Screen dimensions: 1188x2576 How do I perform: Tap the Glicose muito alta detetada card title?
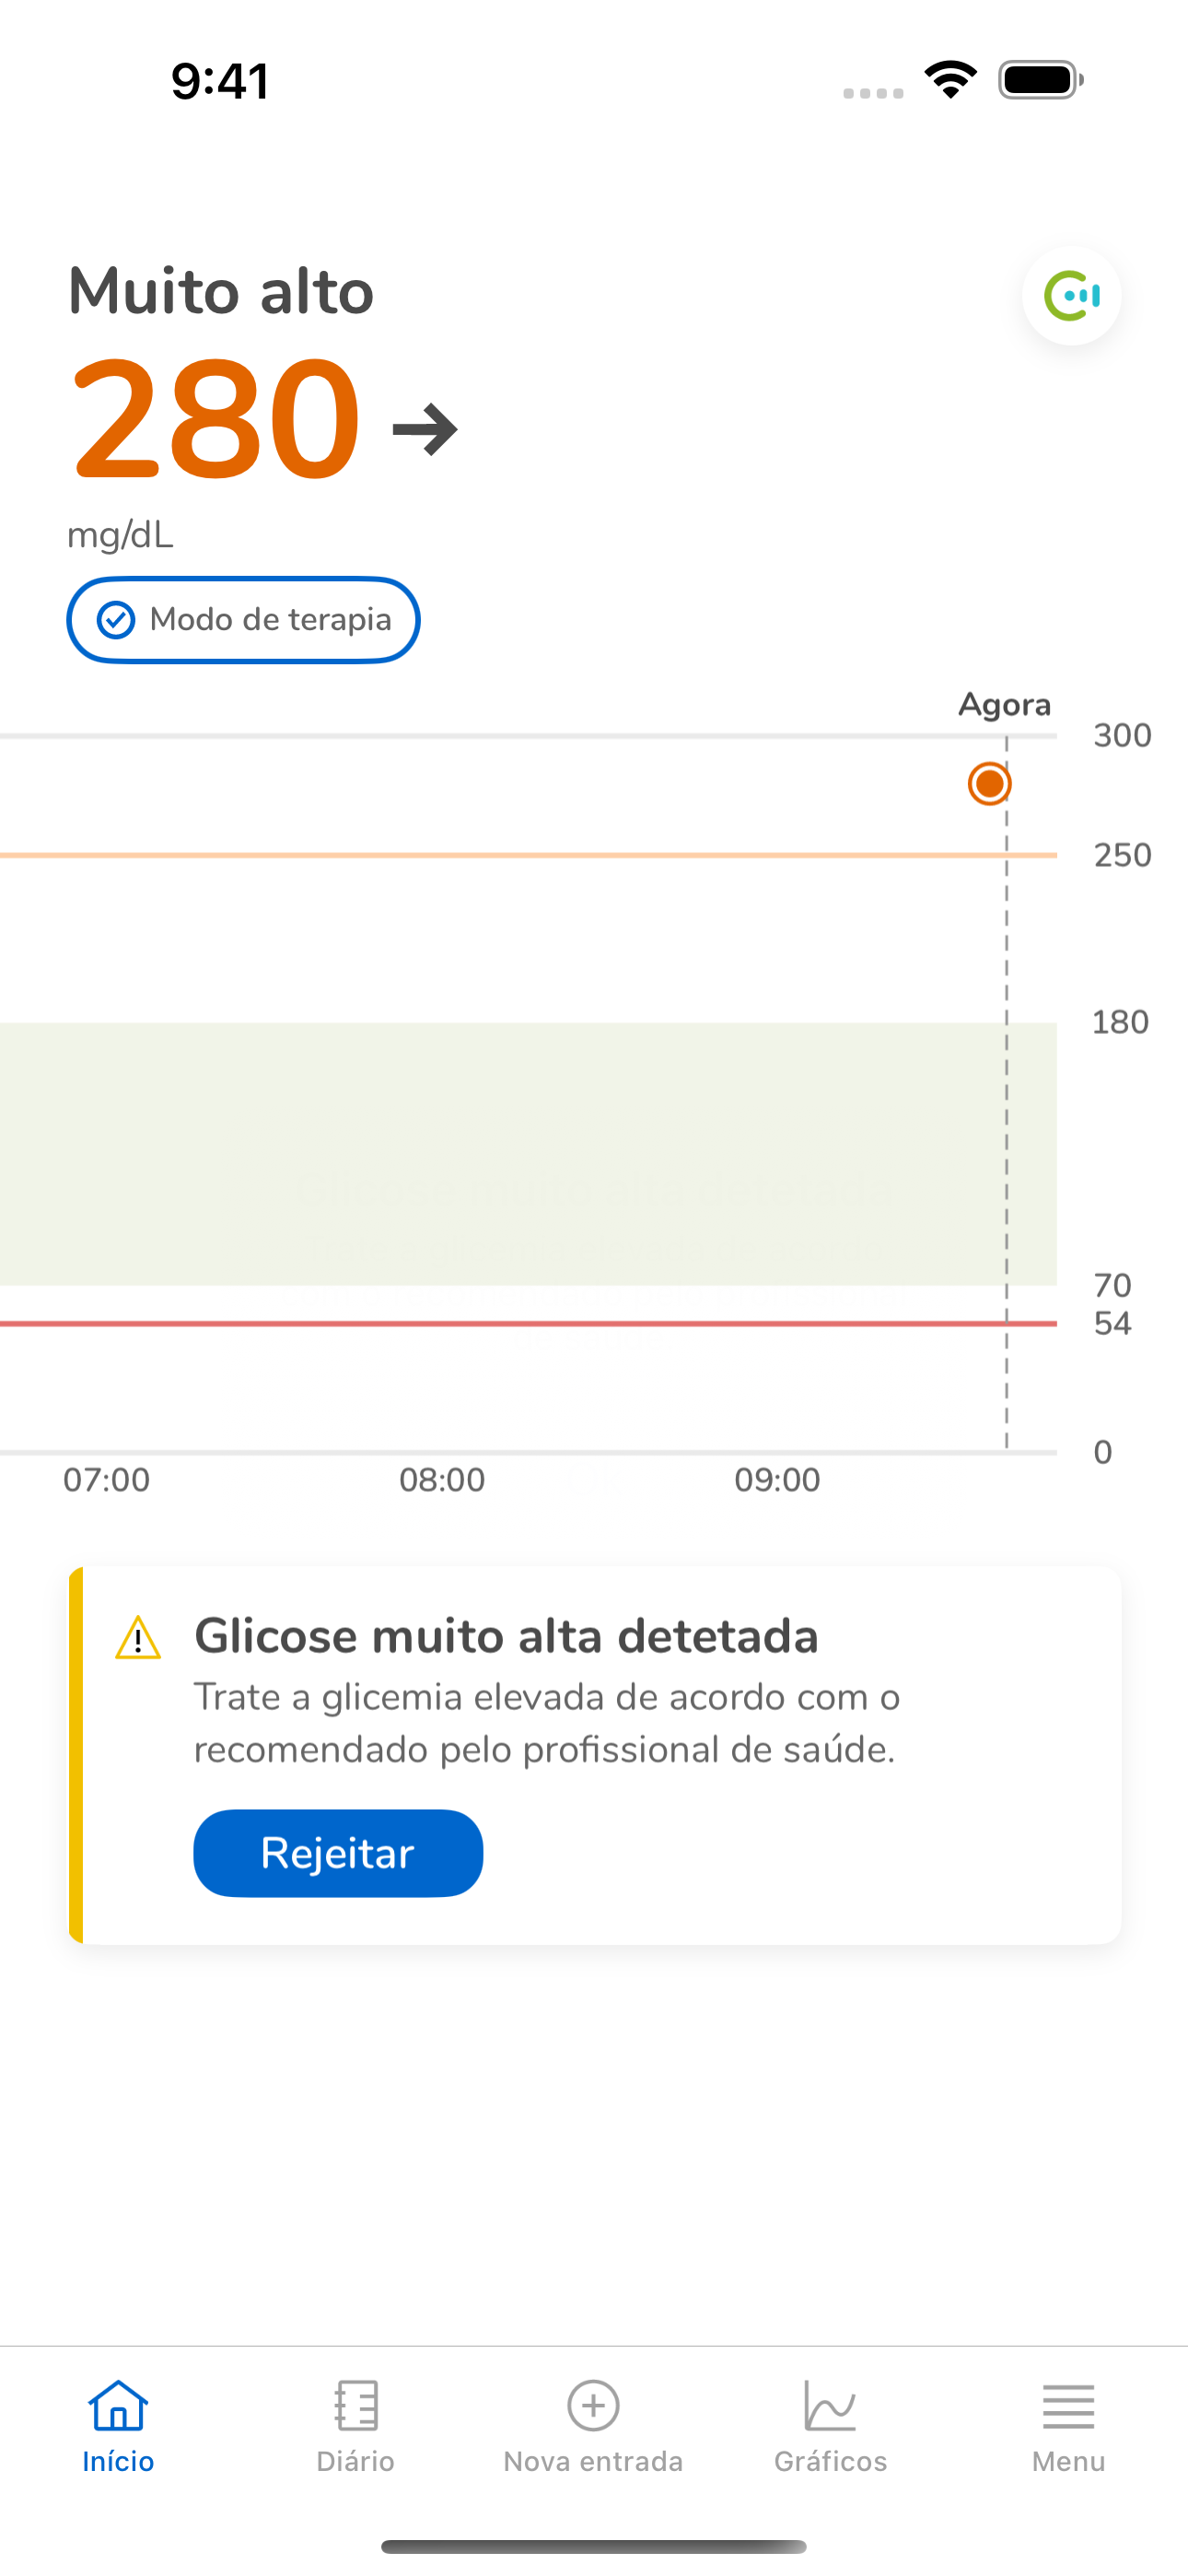[506, 1637]
